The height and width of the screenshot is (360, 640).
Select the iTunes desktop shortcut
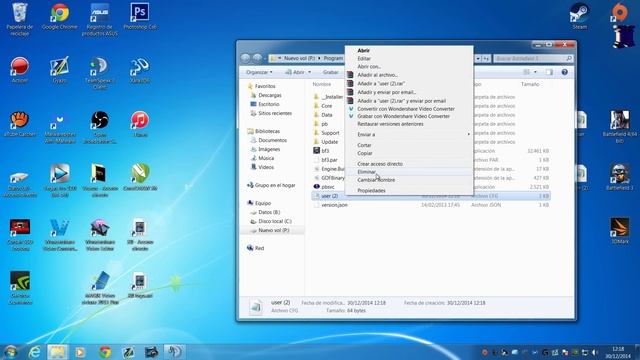coord(140,124)
